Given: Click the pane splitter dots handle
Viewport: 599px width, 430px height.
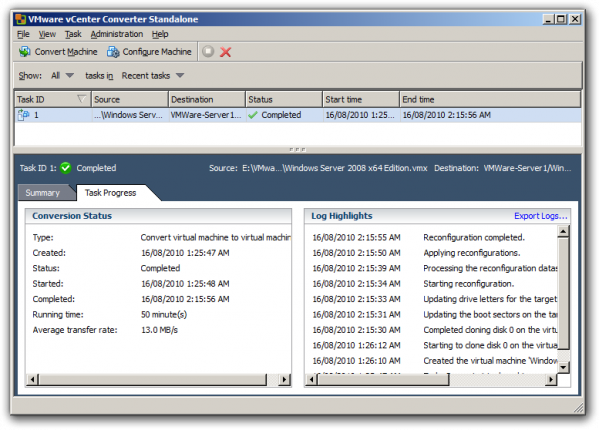Looking at the screenshot, I should pos(298,150).
